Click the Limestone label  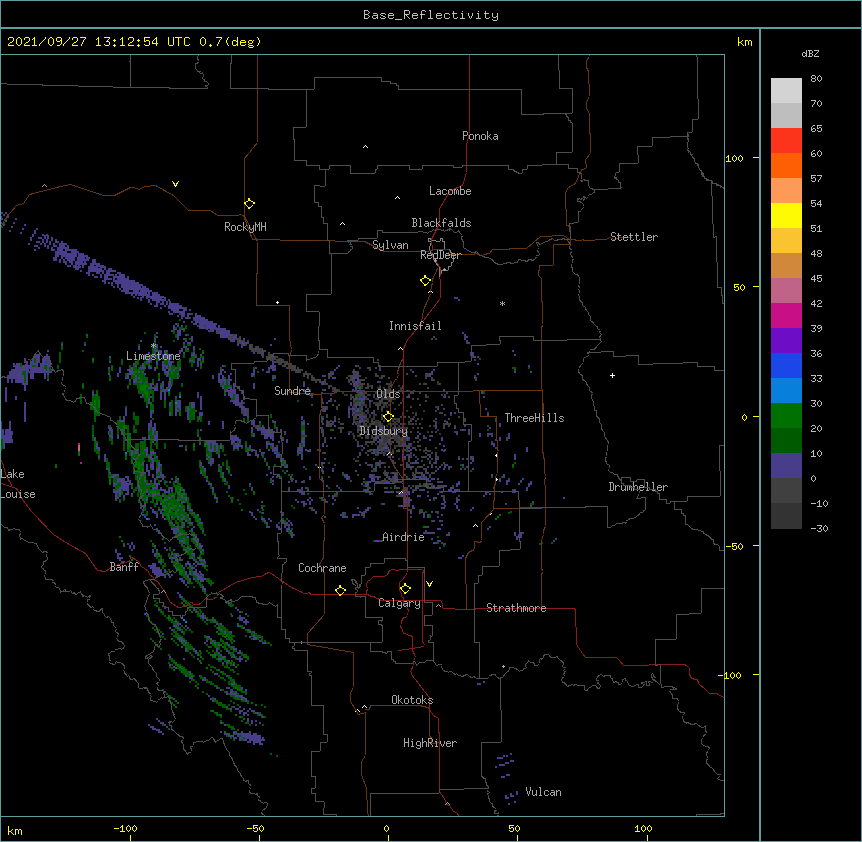[153, 356]
